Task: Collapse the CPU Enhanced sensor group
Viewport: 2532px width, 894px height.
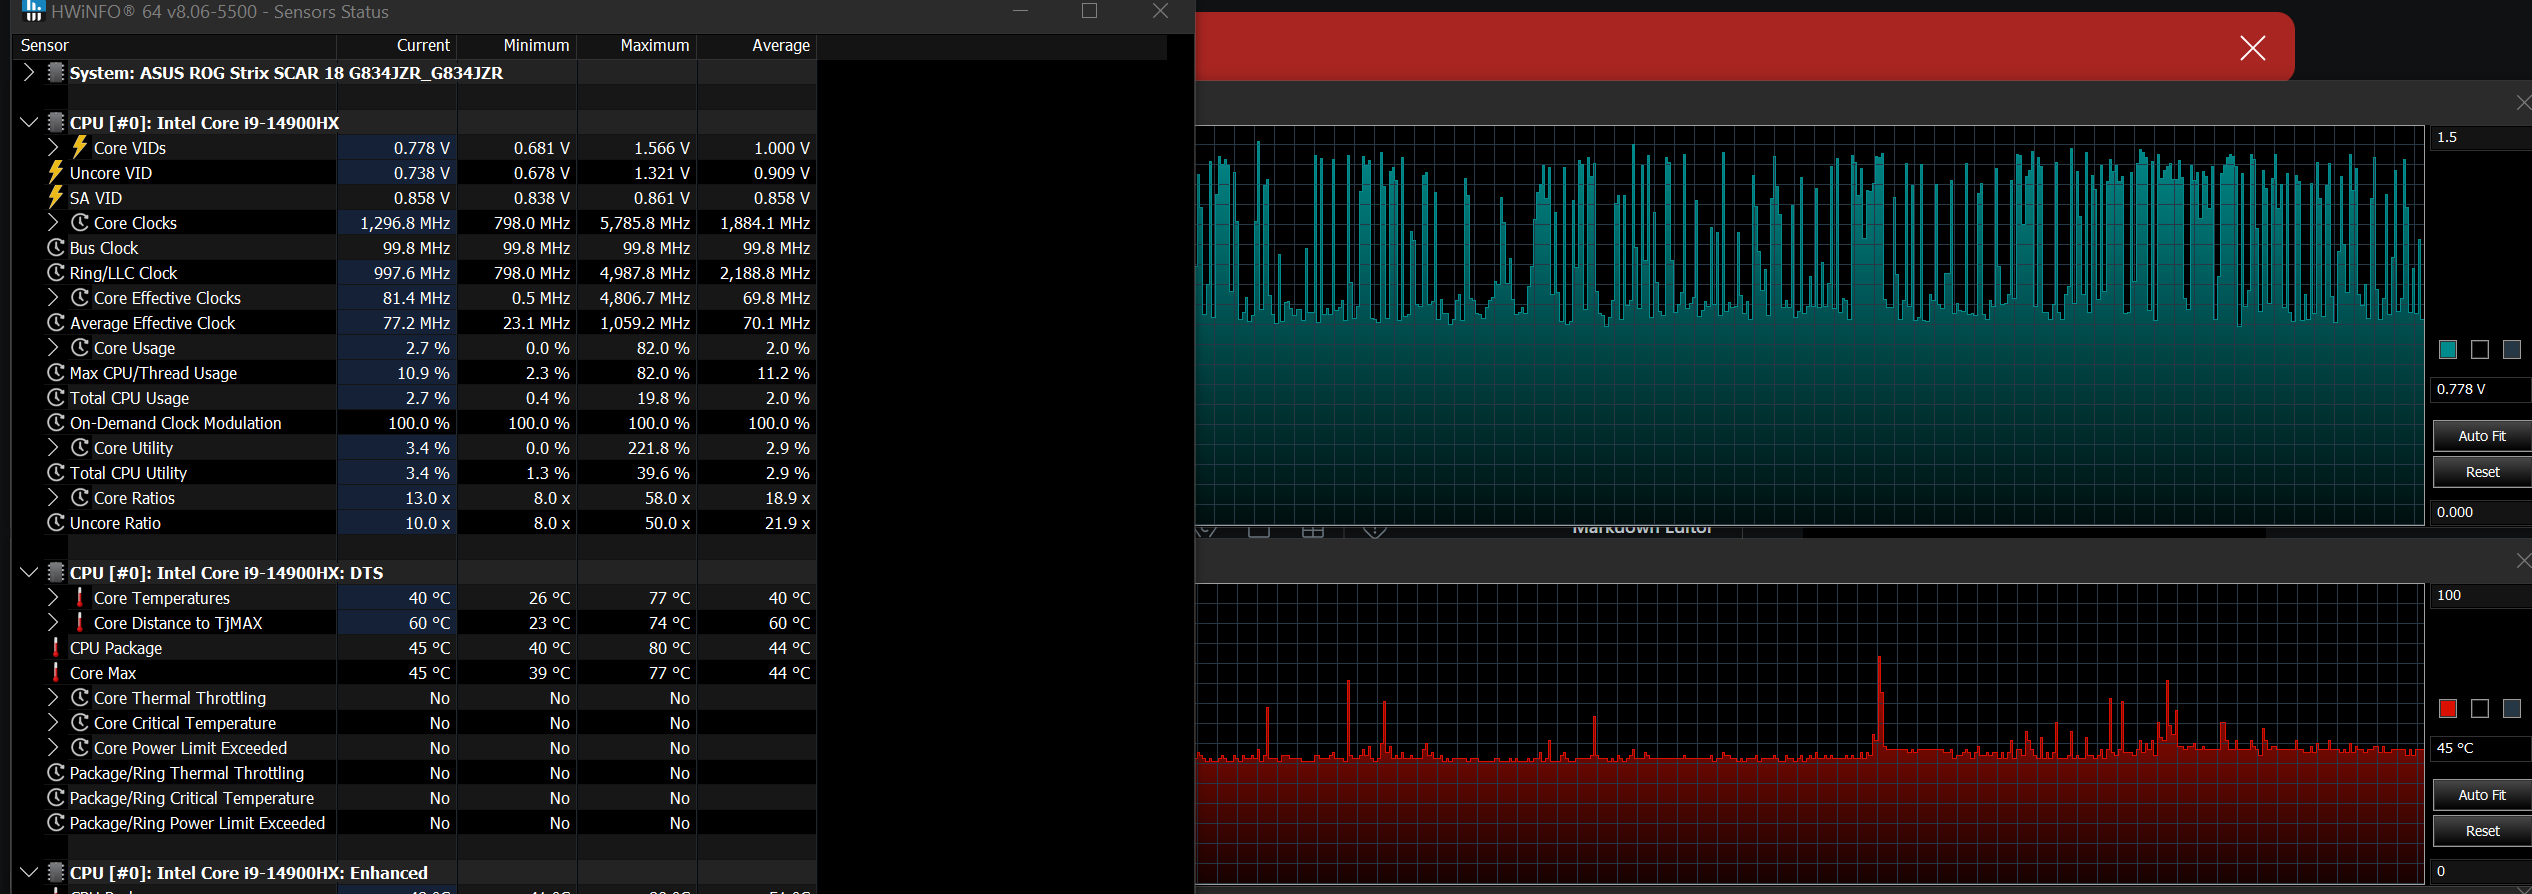Action: 29,872
